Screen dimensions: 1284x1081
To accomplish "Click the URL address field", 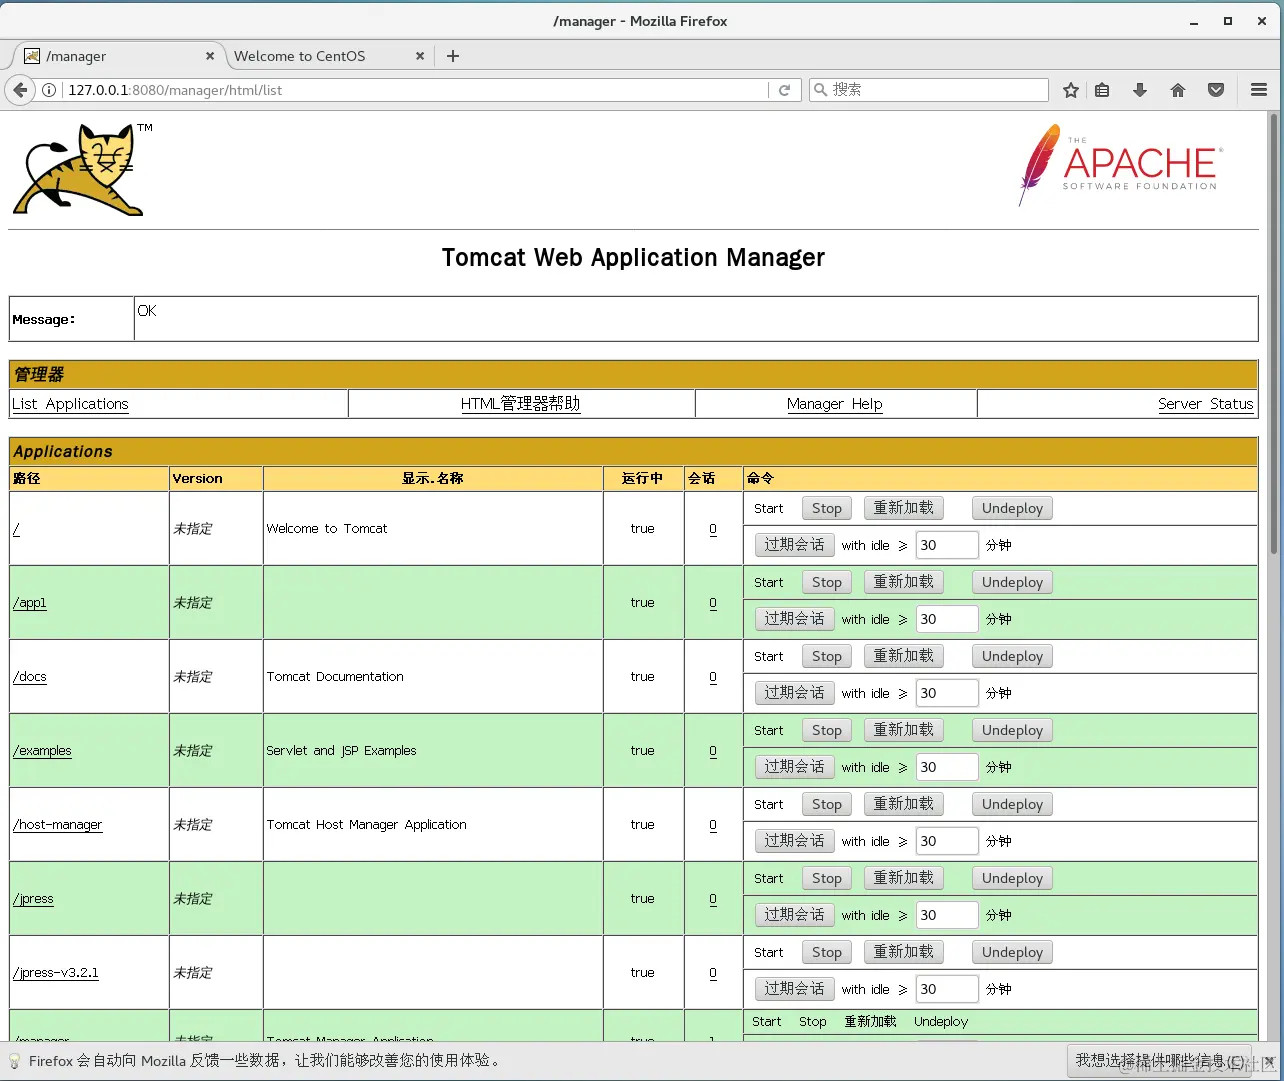I will pyautogui.click(x=415, y=90).
